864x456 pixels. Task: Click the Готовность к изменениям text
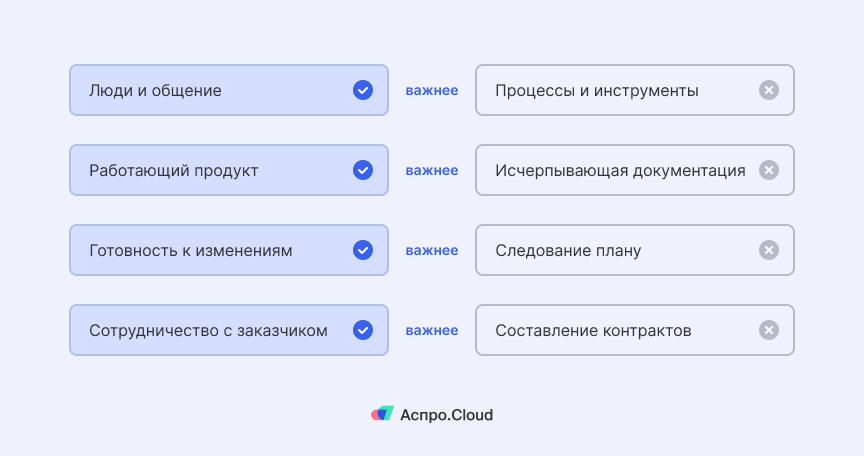[x=190, y=251]
